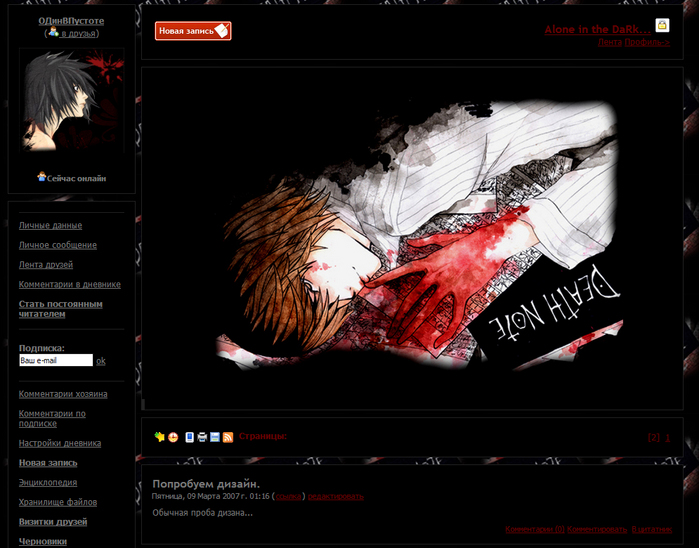
Task: Click the Новая запись red button
Action: (x=193, y=31)
